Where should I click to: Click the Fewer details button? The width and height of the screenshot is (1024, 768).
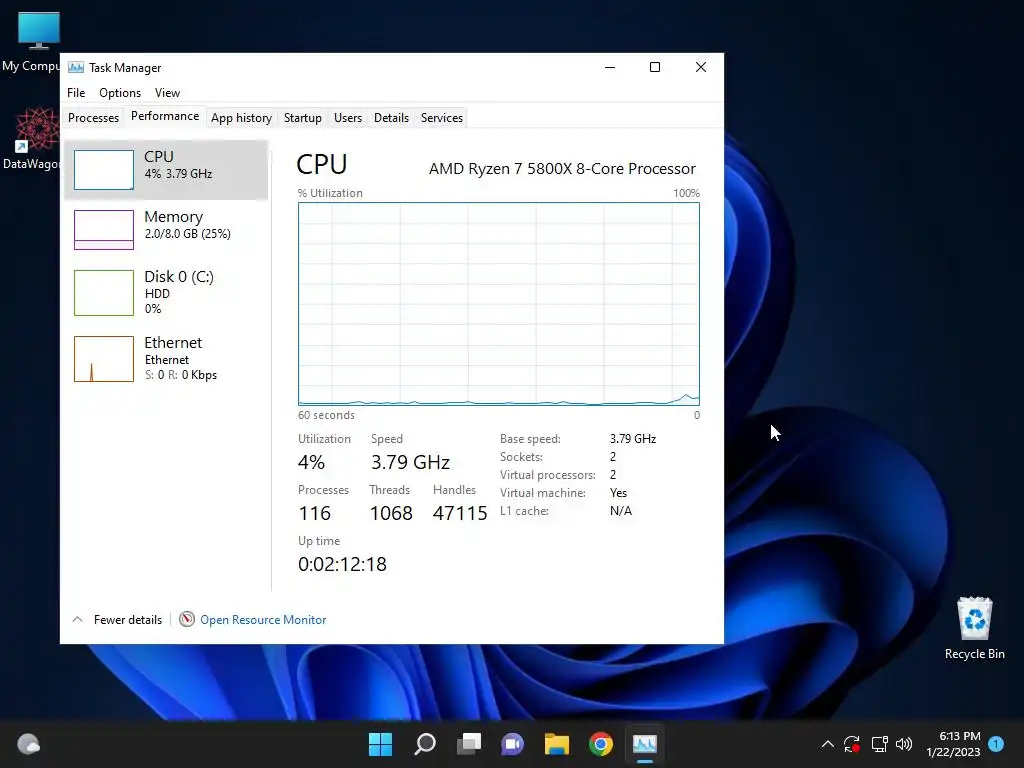pyautogui.click(x=127, y=620)
